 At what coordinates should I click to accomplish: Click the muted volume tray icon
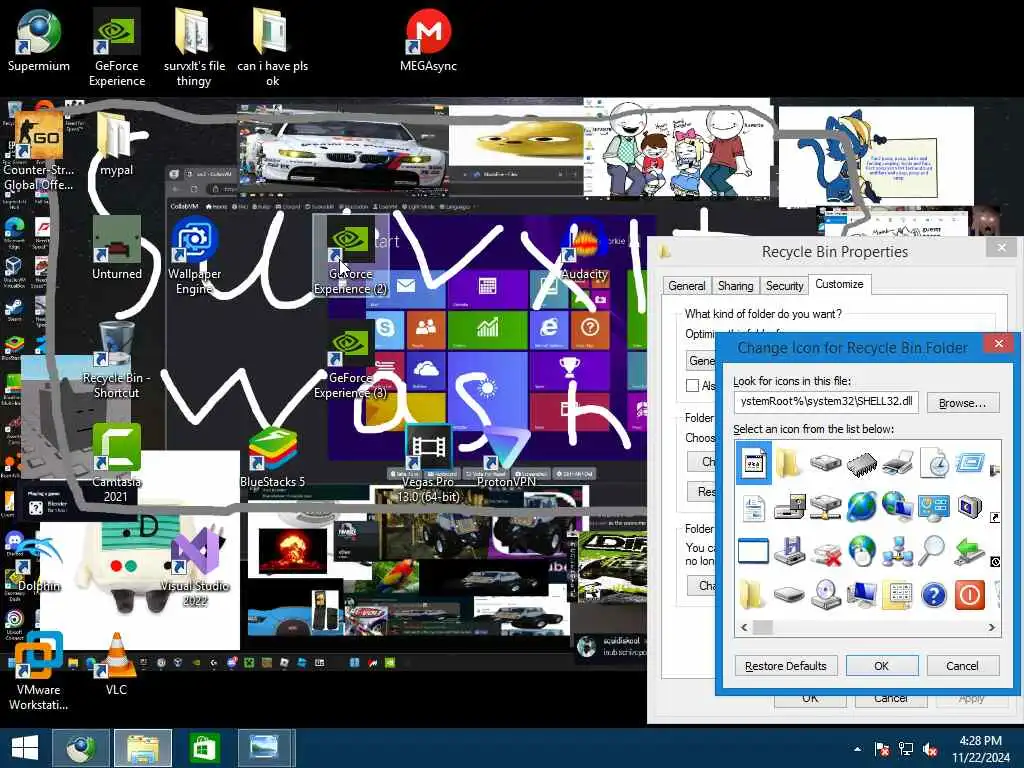click(930, 749)
